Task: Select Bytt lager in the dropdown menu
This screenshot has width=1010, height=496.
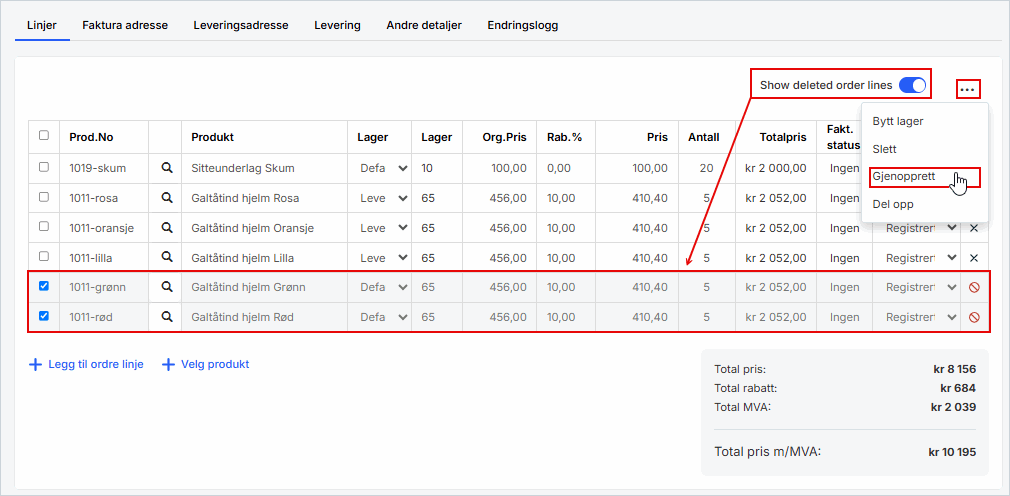Action: 898,121
